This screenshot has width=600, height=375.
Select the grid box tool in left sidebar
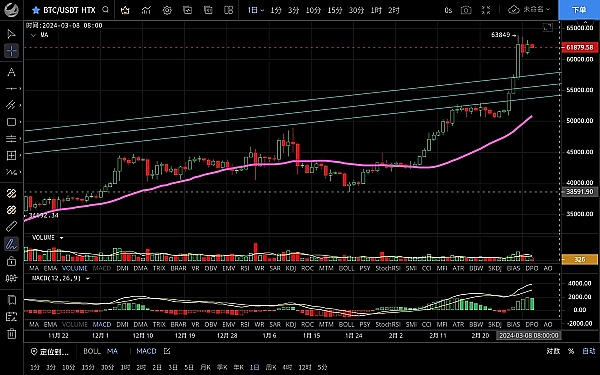click(11, 155)
